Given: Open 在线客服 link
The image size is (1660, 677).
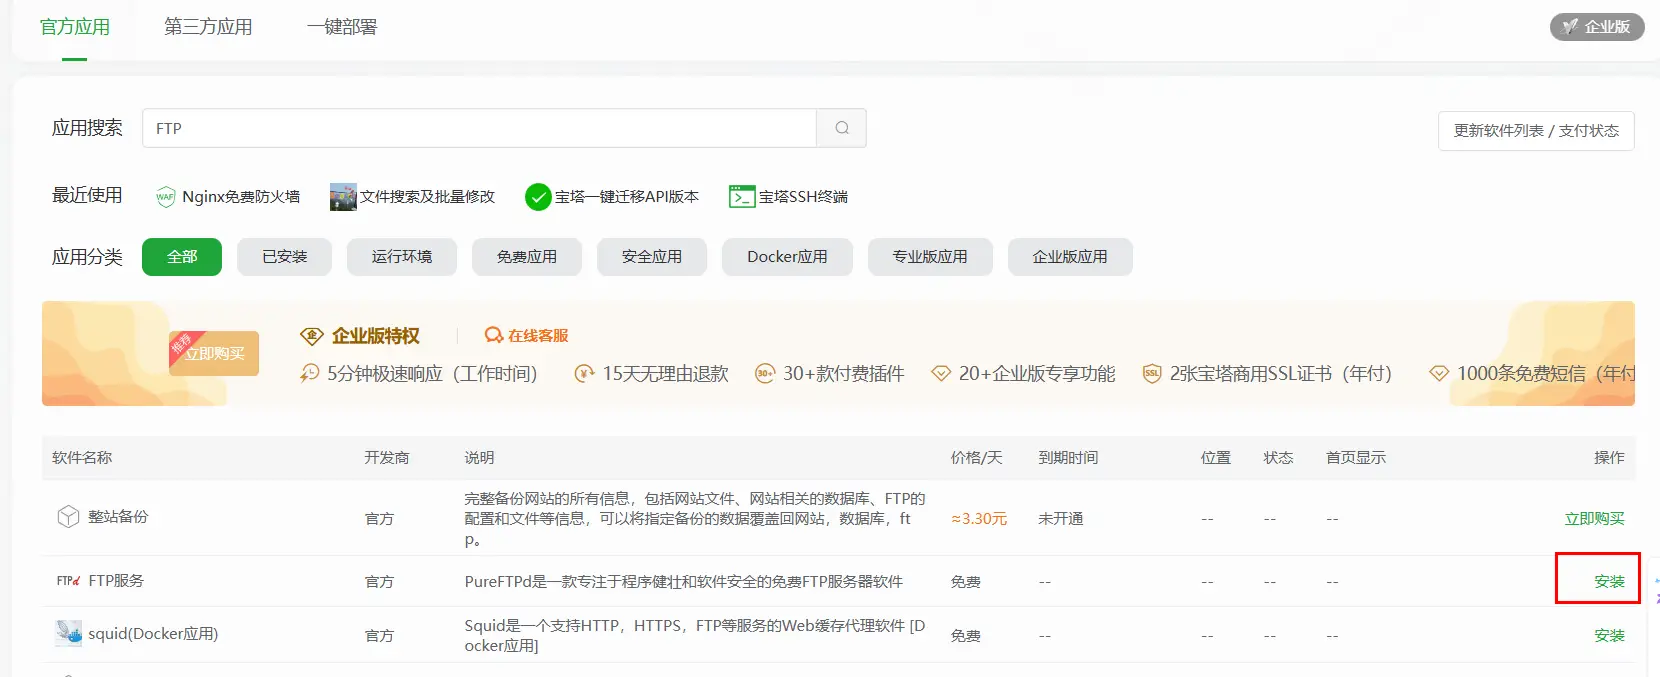Looking at the screenshot, I should [x=538, y=336].
